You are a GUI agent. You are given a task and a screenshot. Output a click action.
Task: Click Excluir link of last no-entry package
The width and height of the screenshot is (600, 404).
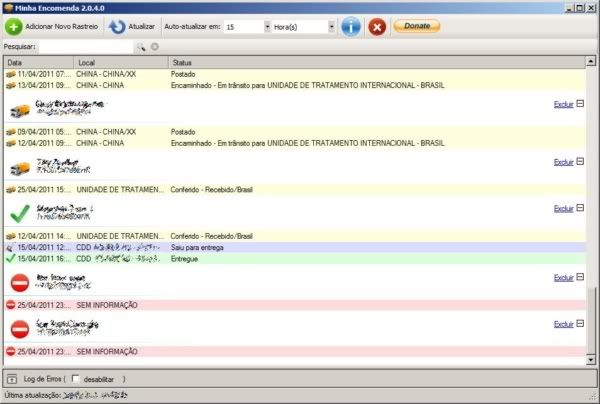(x=563, y=324)
